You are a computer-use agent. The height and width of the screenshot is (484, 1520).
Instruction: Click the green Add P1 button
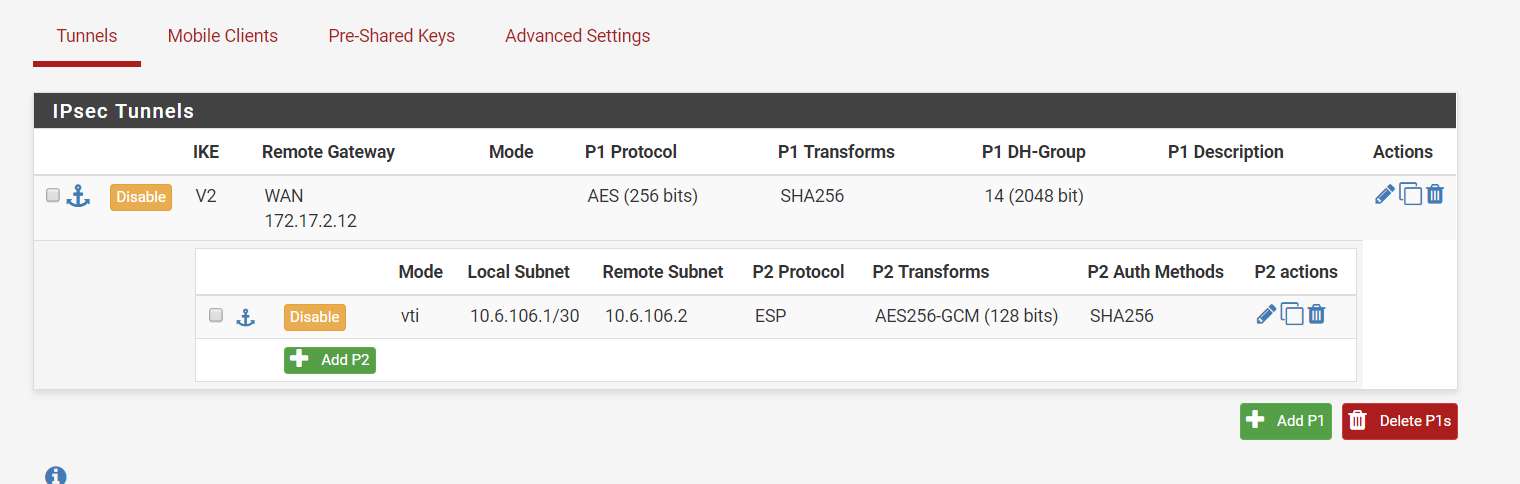pyautogui.click(x=1285, y=421)
